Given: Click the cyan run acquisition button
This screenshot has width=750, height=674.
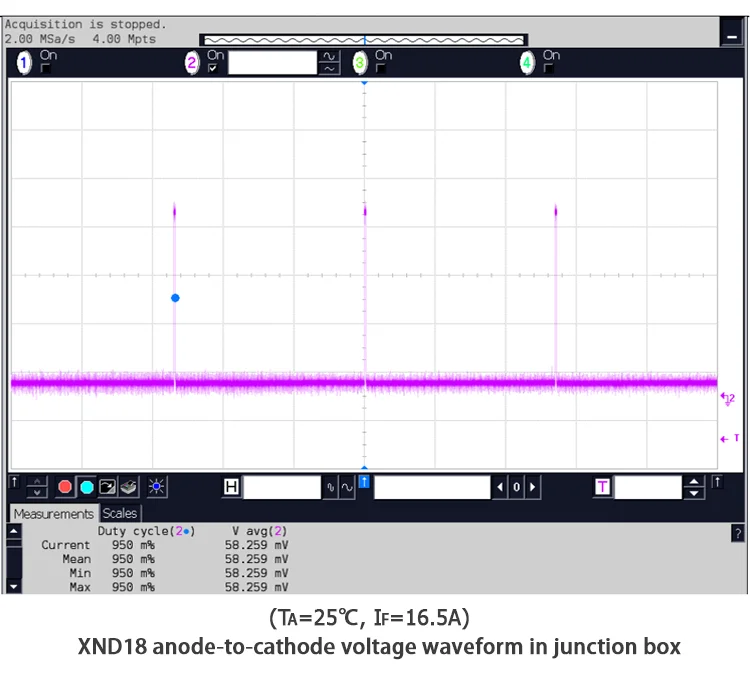Looking at the screenshot, I should pyautogui.click(x=86, y=487).
